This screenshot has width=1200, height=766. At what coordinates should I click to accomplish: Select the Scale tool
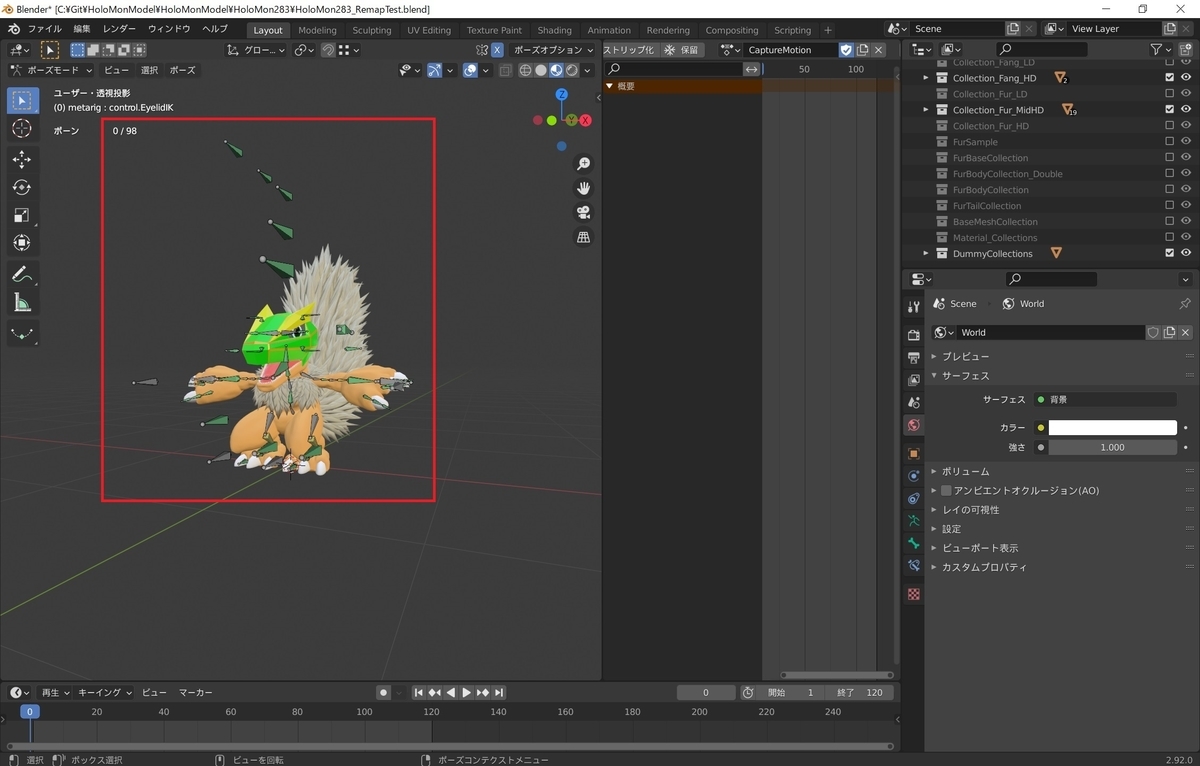coord(23,215)
